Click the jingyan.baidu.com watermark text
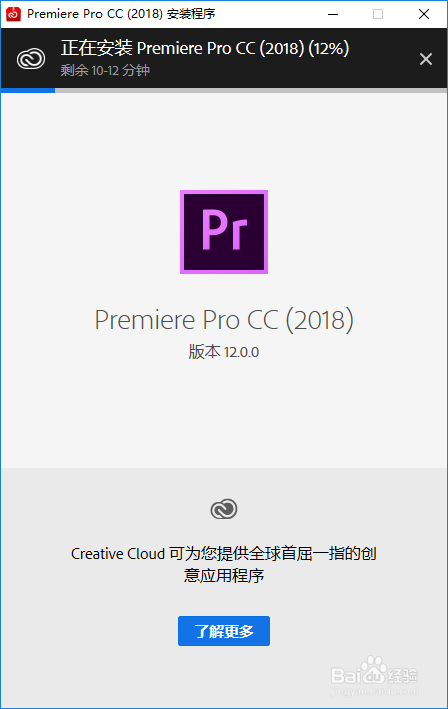Viewport: 448px width, 709px height. (374, 691)
